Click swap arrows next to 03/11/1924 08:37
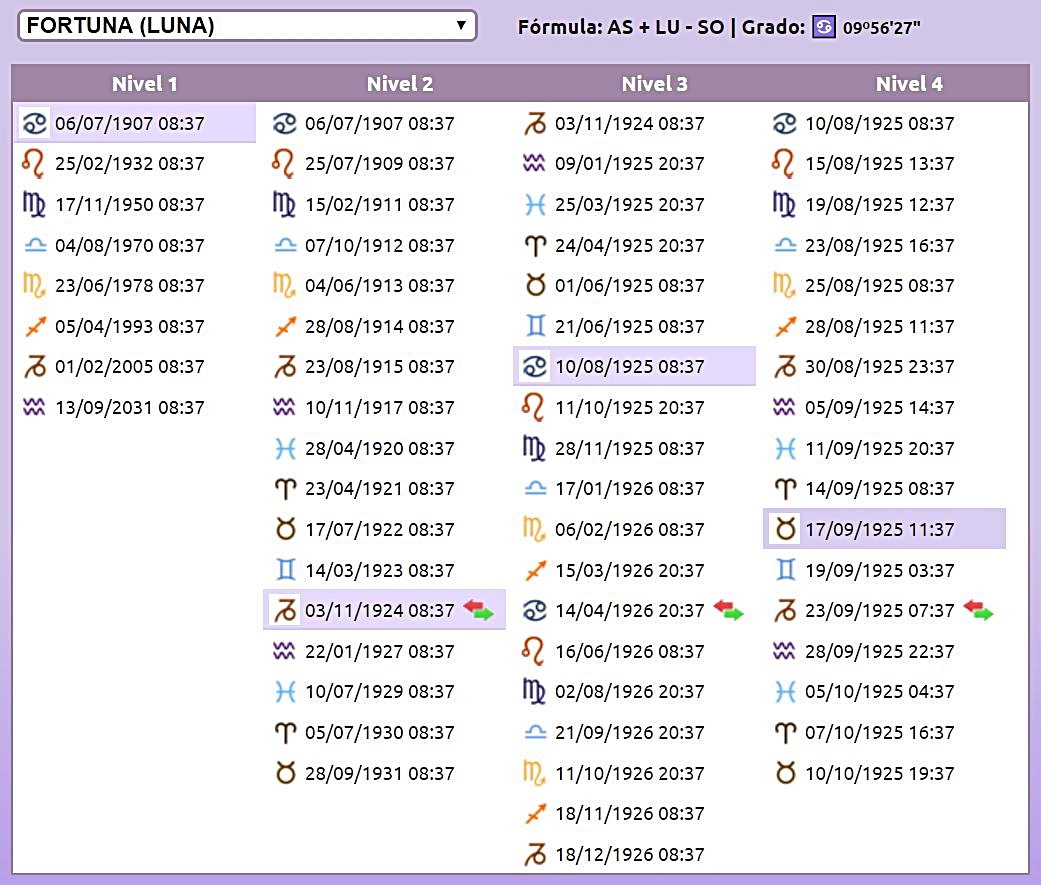This screenshot has height=885, width=1041. coord(477,610)
